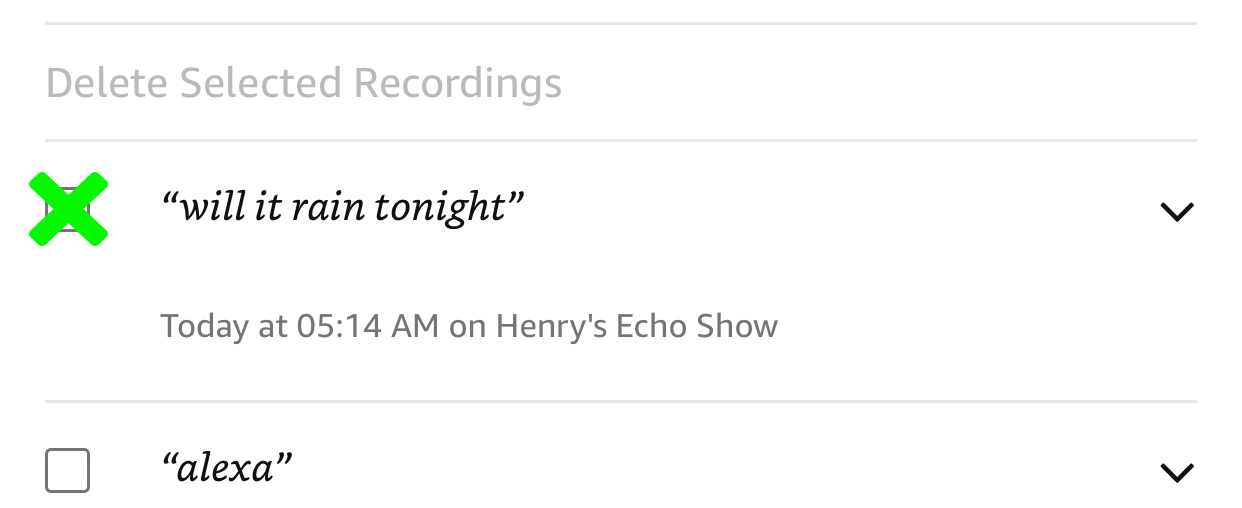Click Delete Selected Recordings

point(304,83)
